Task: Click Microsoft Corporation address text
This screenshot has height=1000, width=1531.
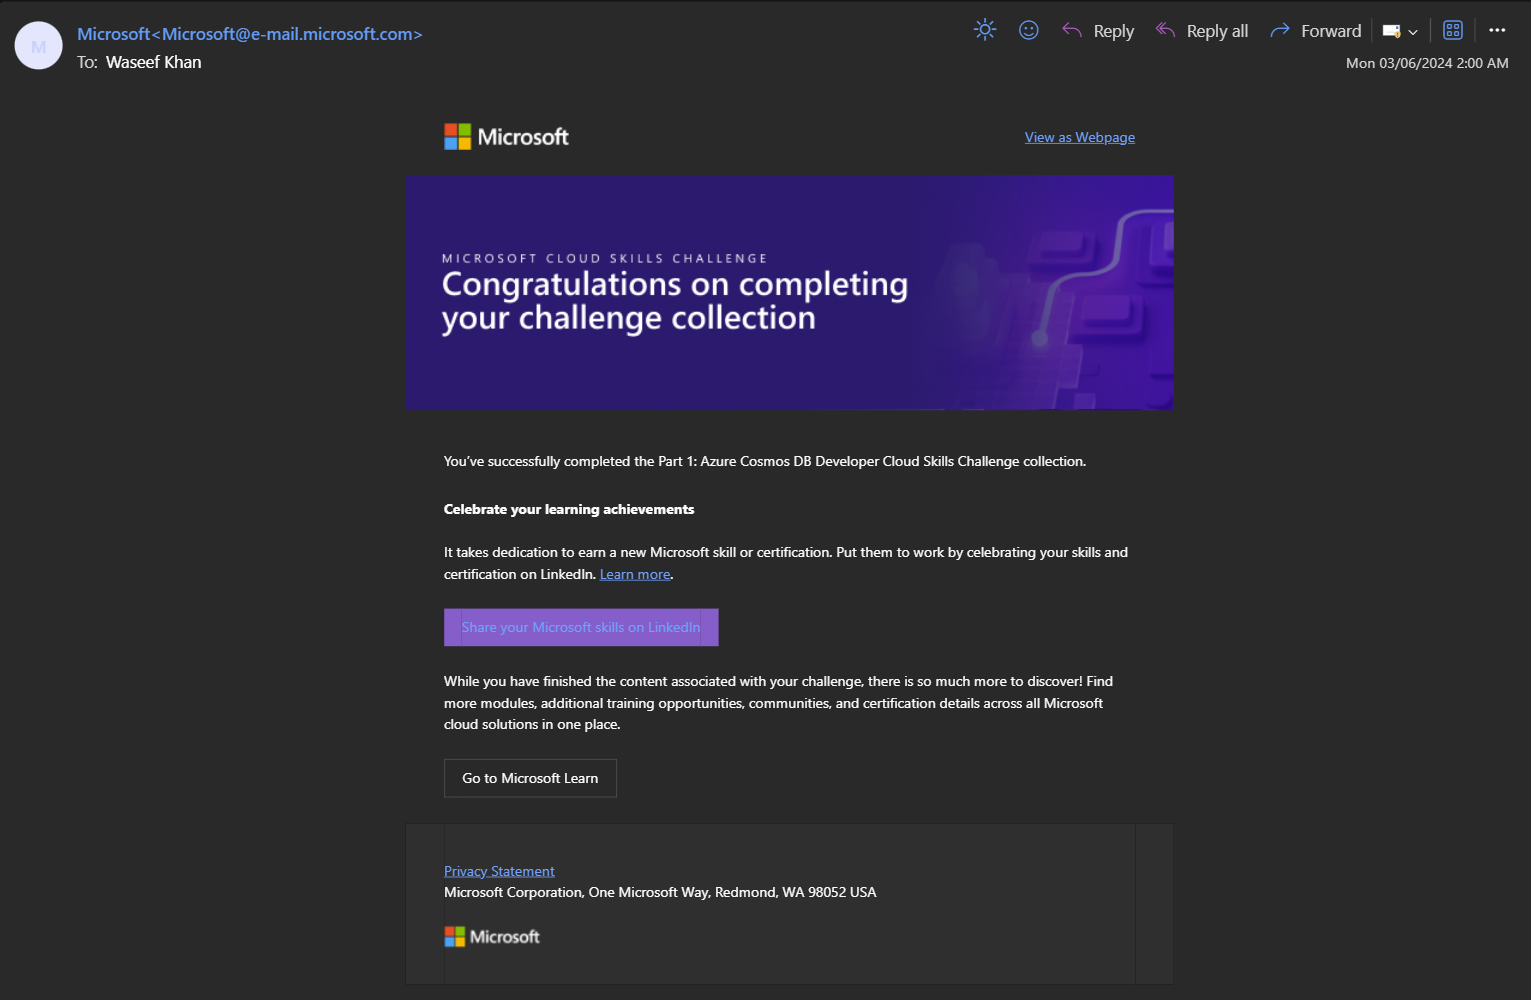Action: coord(660,892)
